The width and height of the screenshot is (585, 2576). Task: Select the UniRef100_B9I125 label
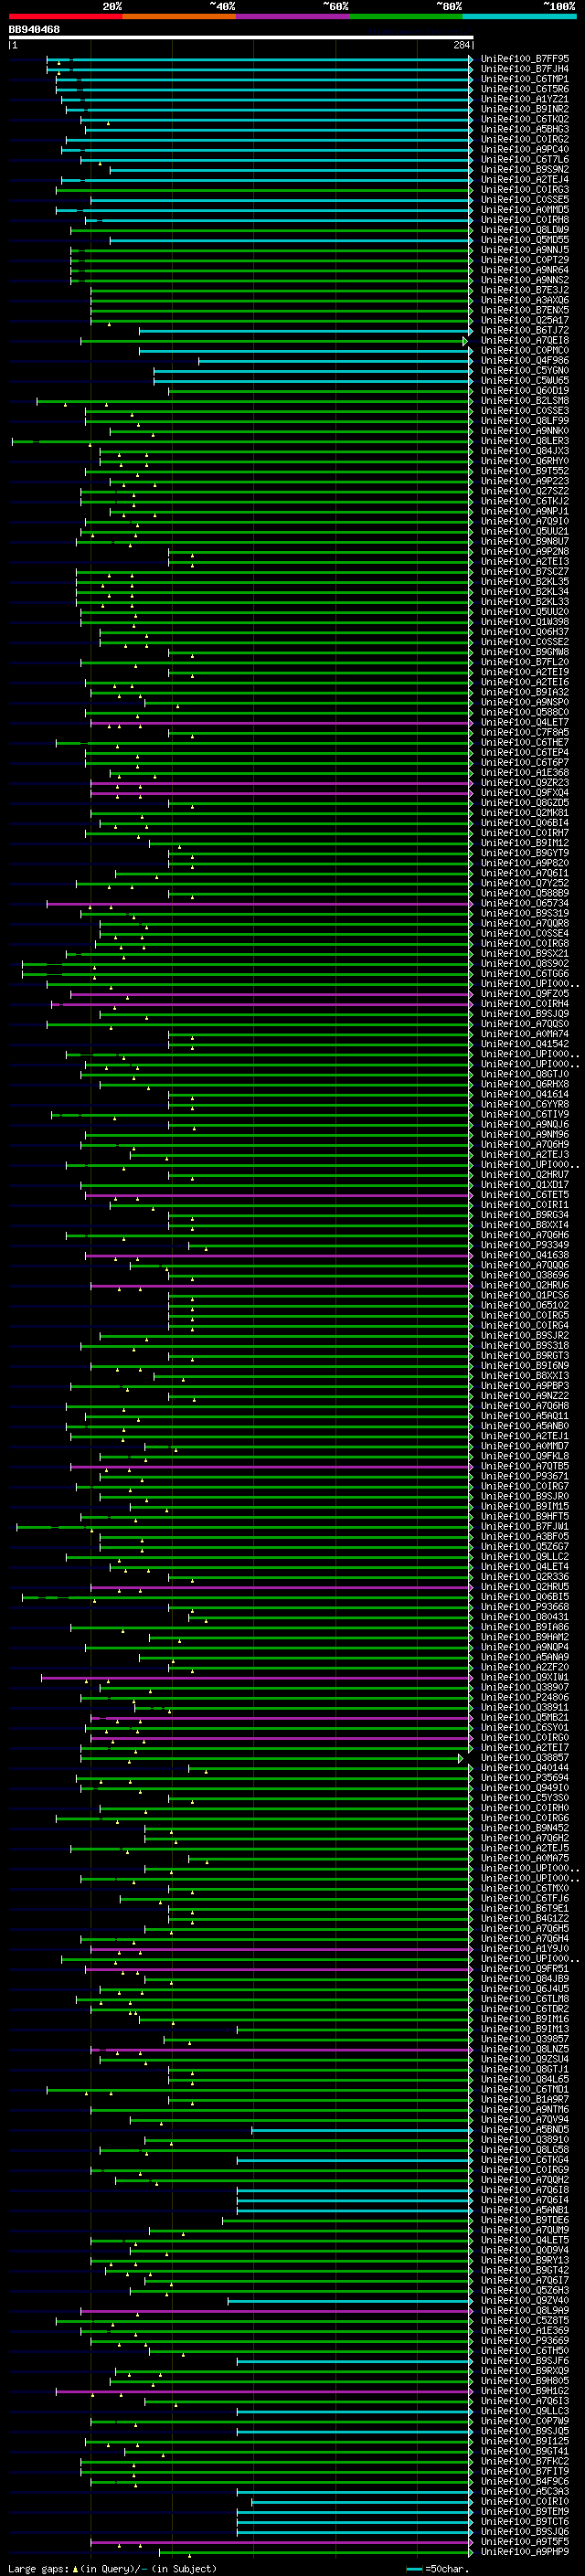click(525, 2441)
